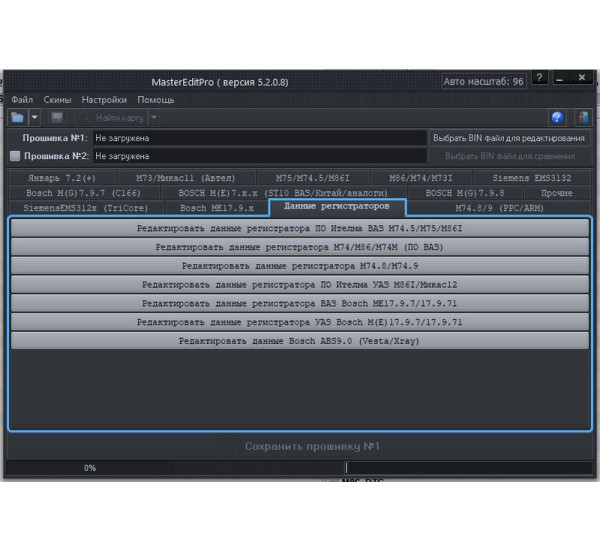Click Выбрать BIN файл для редактирования

[509, 138]
